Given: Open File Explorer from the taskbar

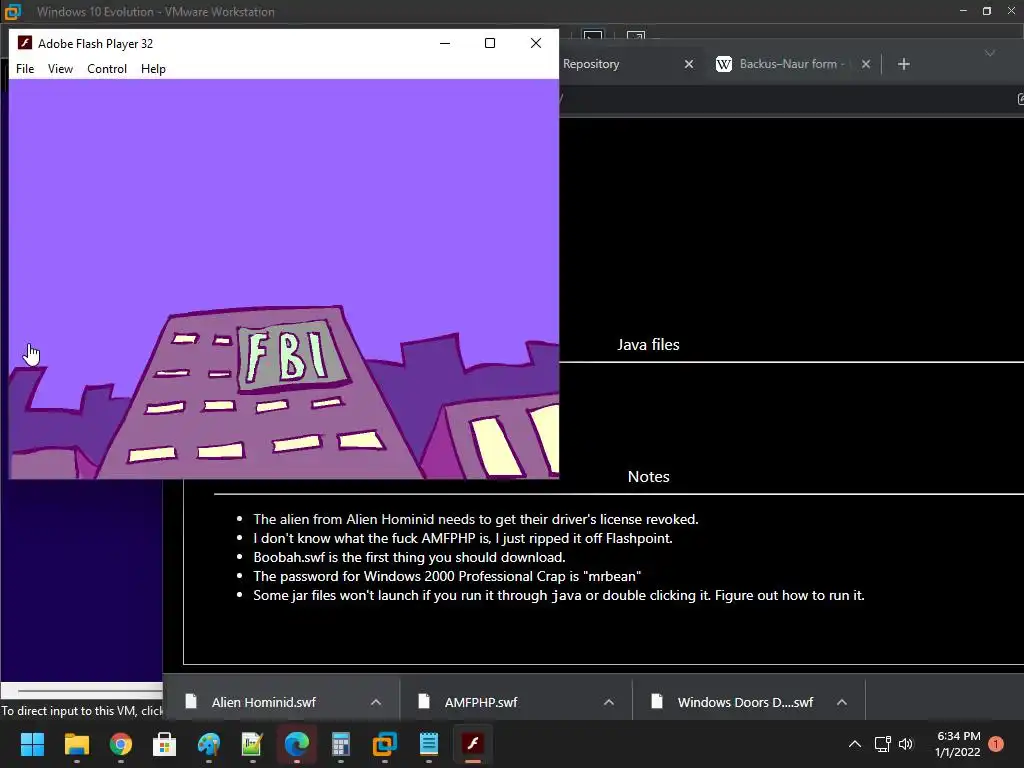Looking at the screenshot, I should pos(76,744).
